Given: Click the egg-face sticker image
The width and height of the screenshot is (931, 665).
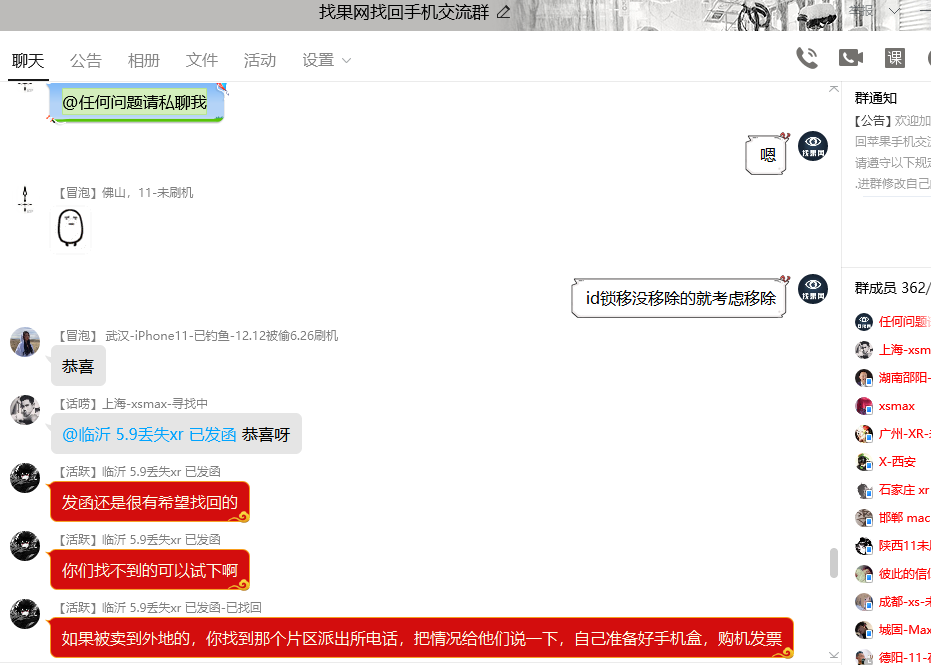Looking at the screenshot, I should tap(70, 229).
